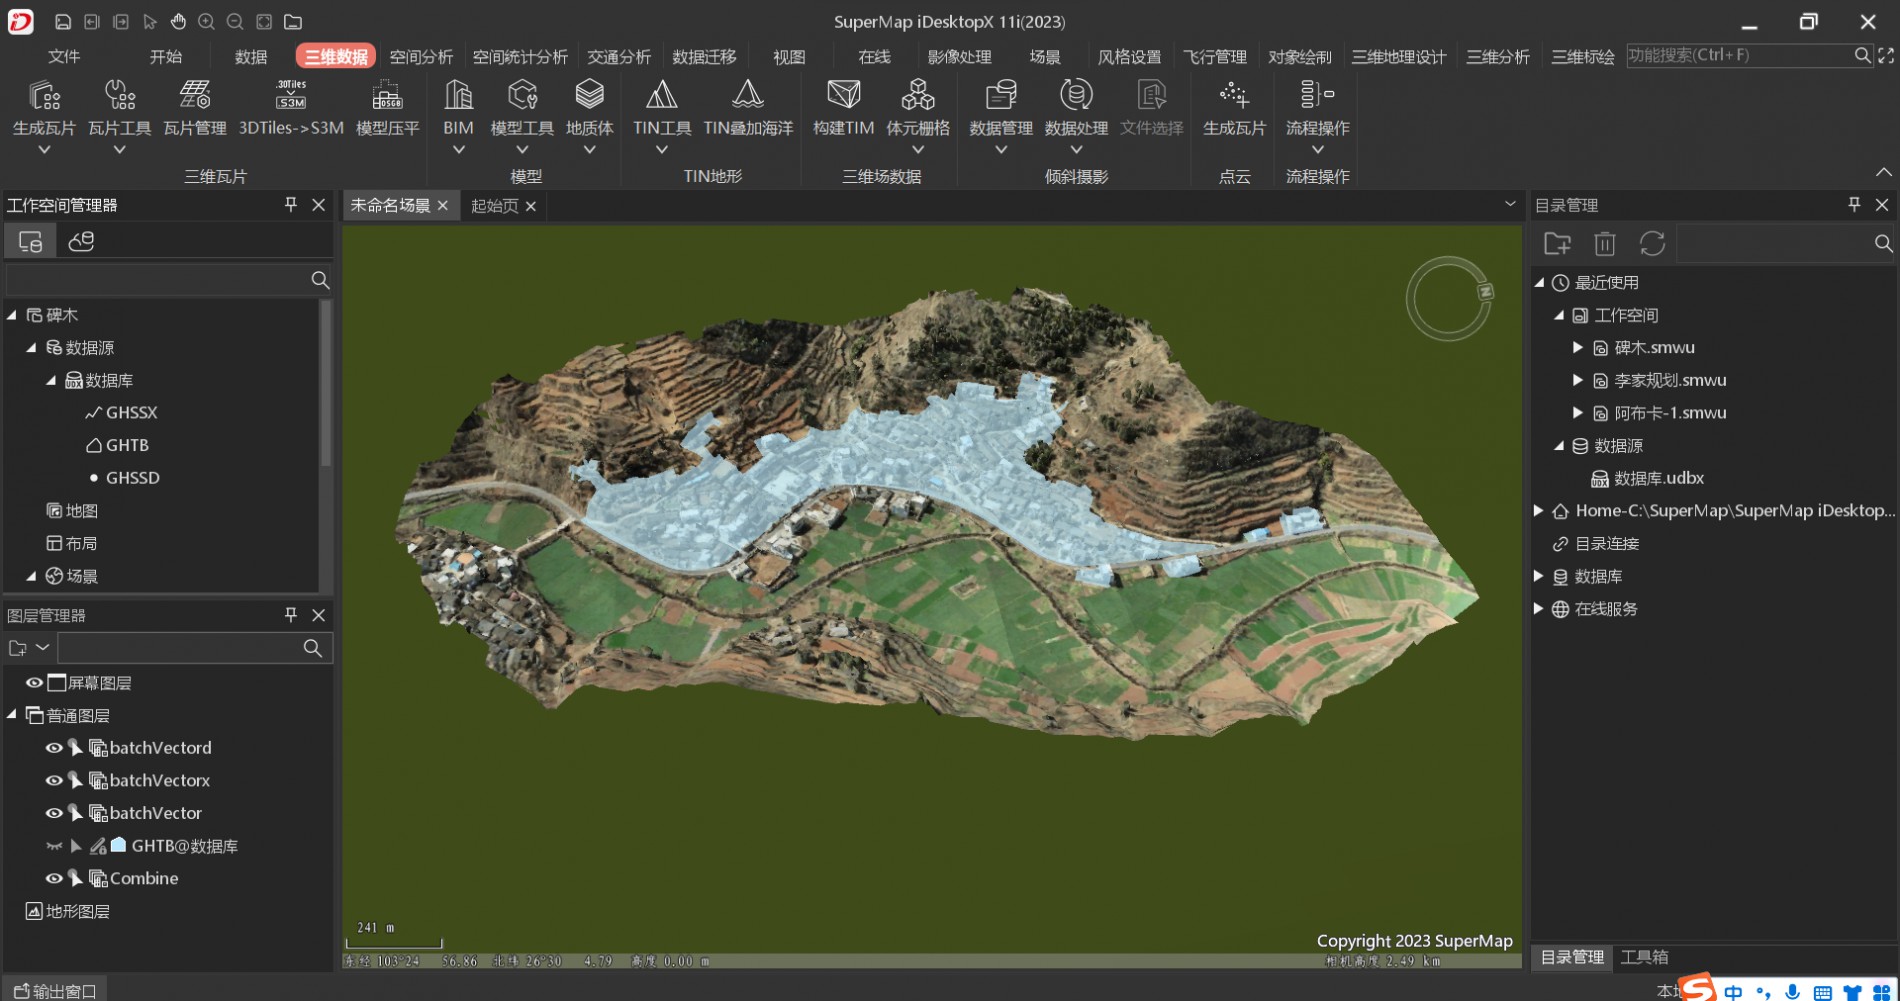Select the GHSSX line dataset
Screen dimensions: 1900x1001
pos(121,413)
